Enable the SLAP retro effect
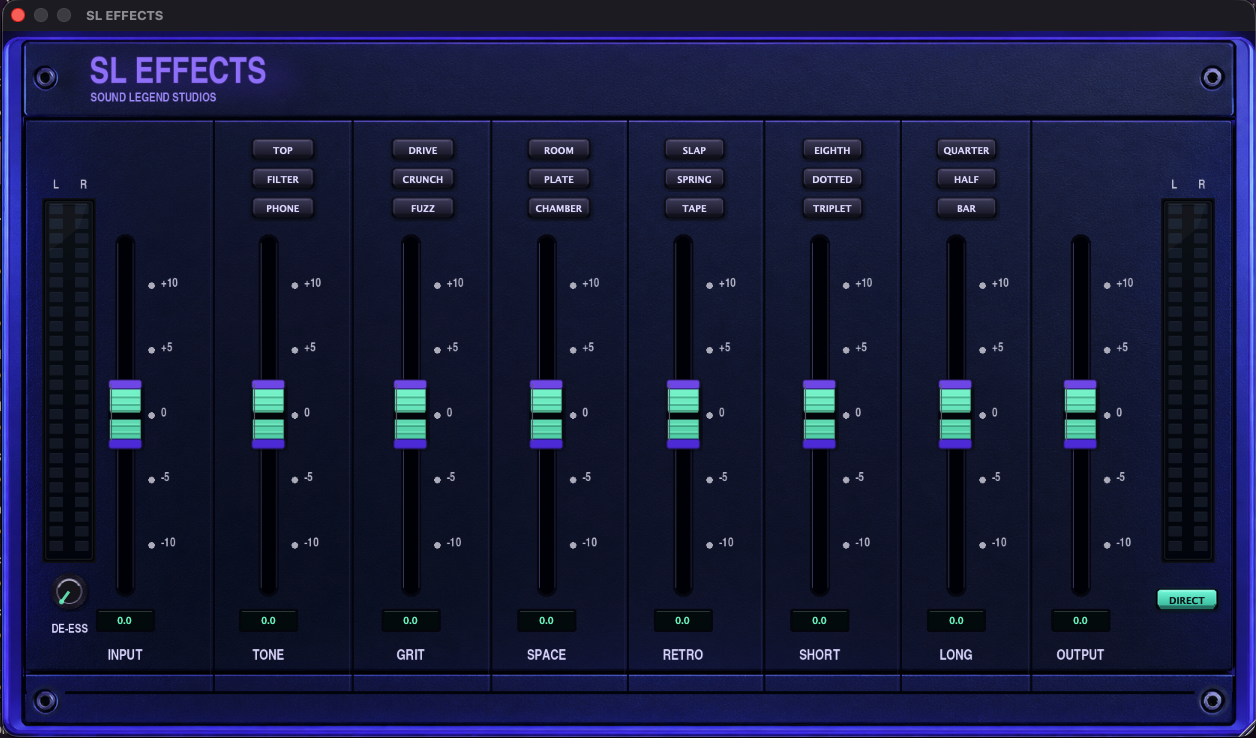Screen dimensions: 1256x738 (695, 150)
